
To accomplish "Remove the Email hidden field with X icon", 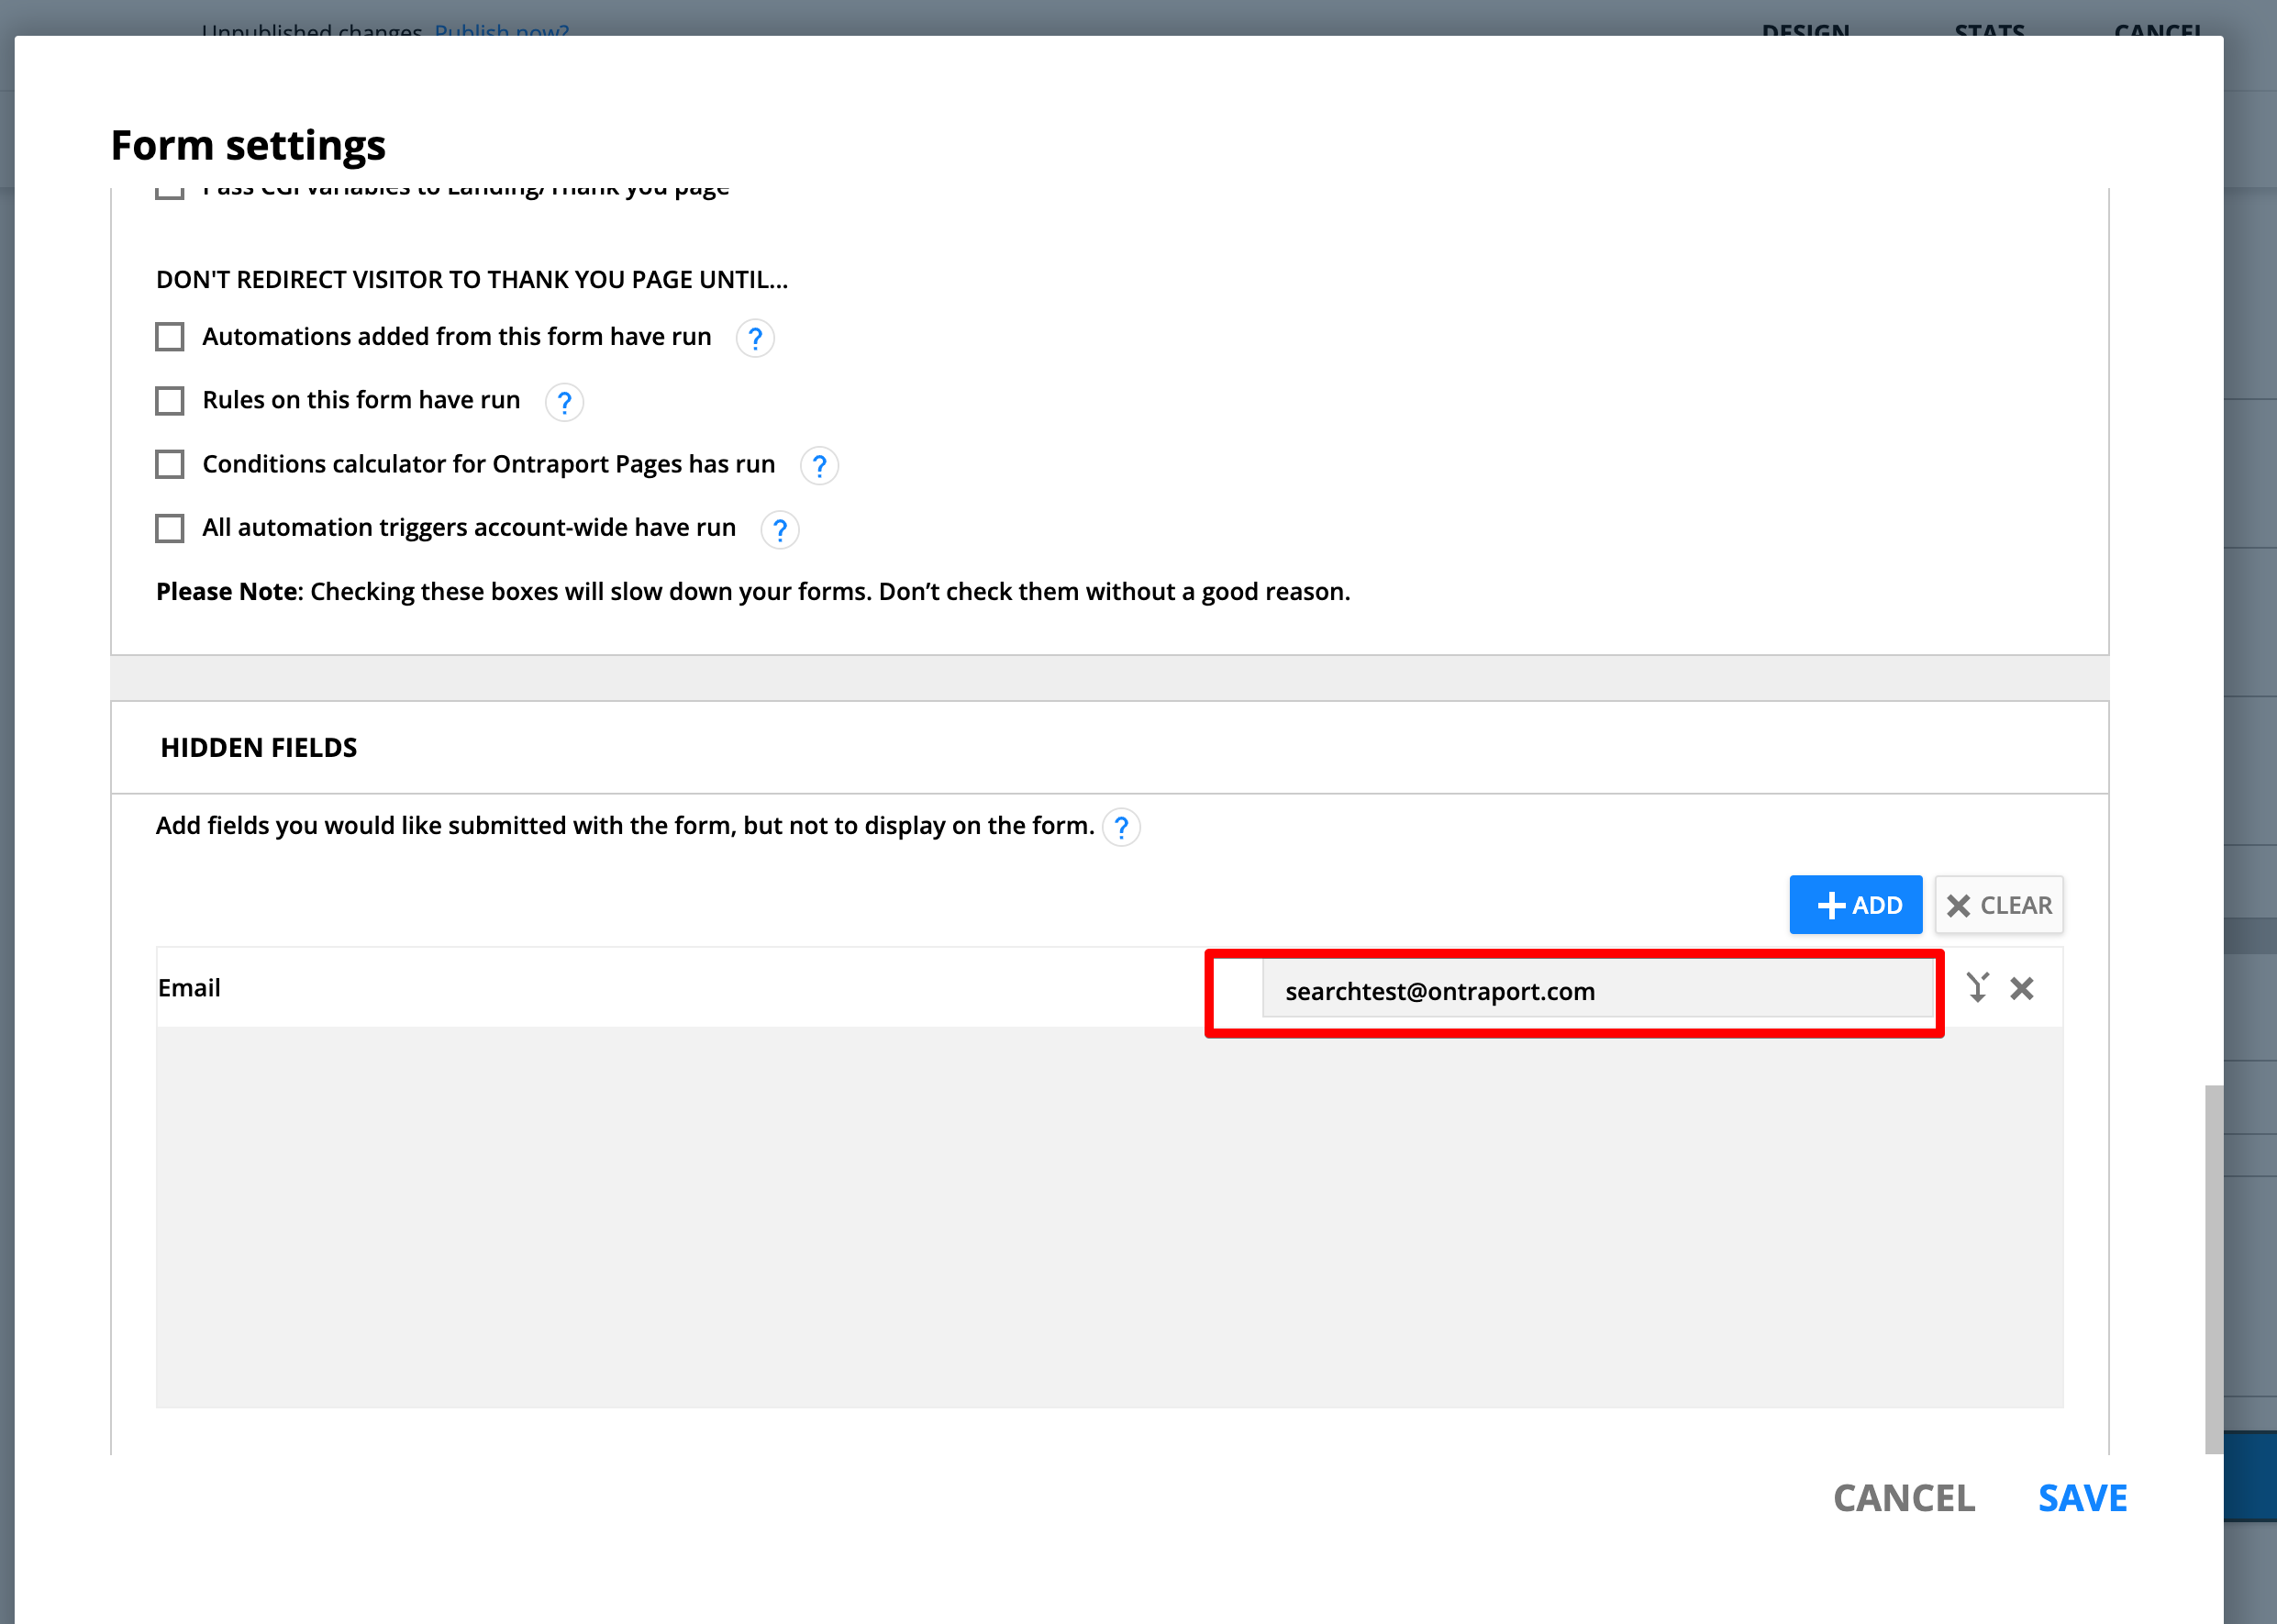I will tap(2022, 989).
